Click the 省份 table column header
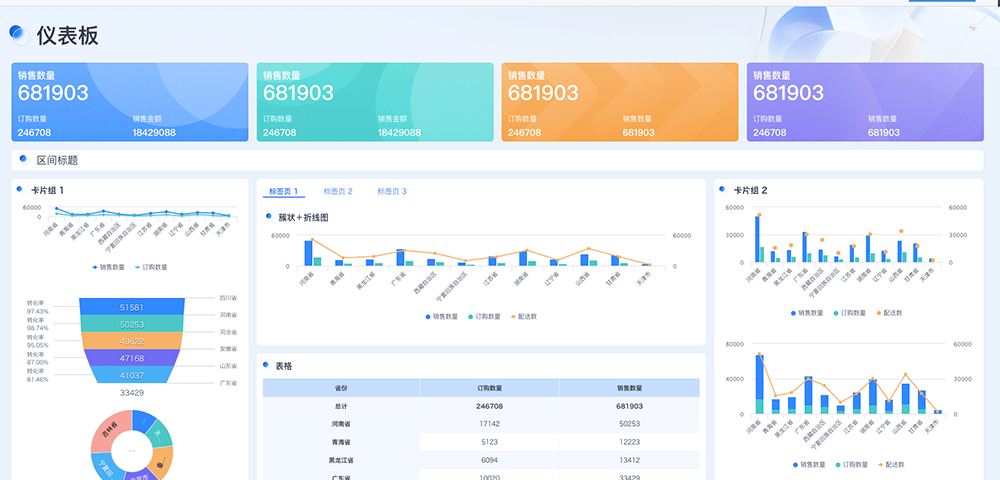This screenshot has height=480, width=1000. (341, 388)
